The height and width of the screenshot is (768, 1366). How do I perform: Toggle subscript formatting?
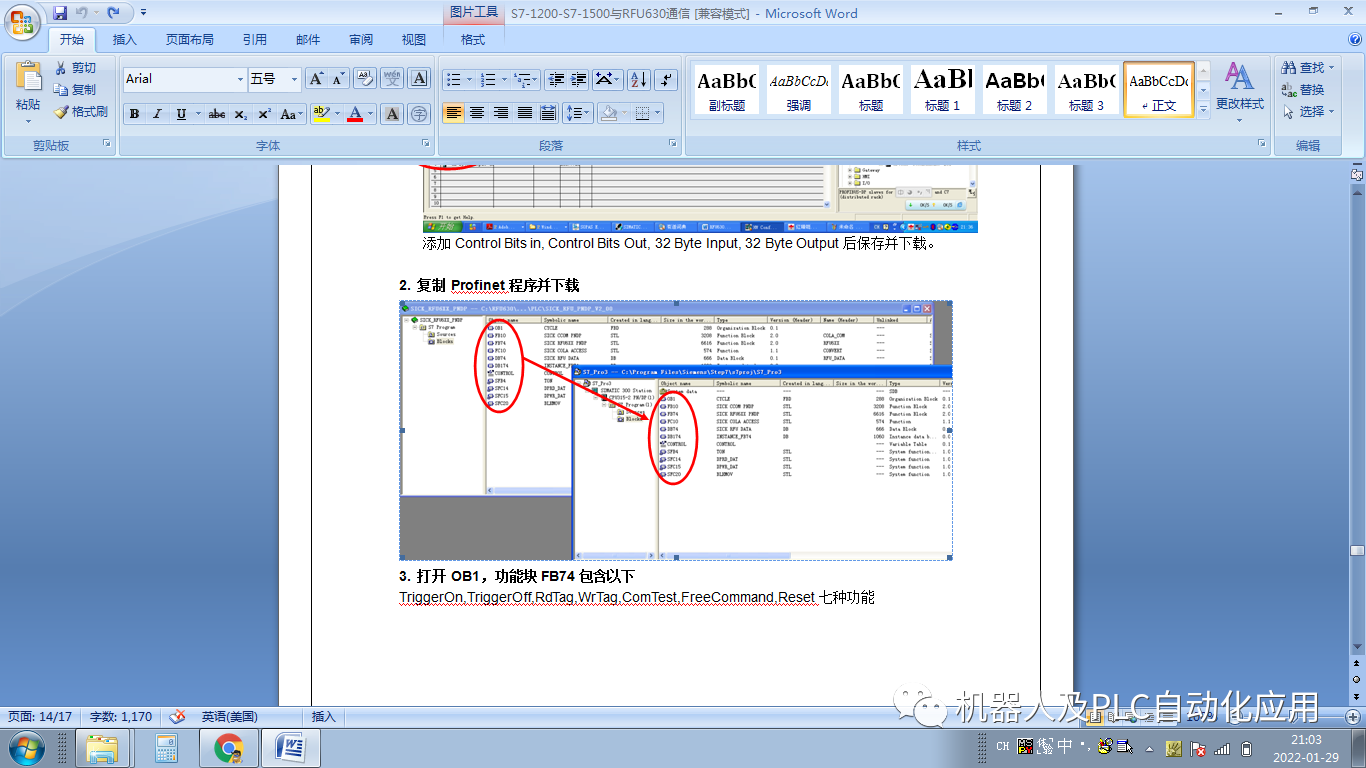pos(241,114)
